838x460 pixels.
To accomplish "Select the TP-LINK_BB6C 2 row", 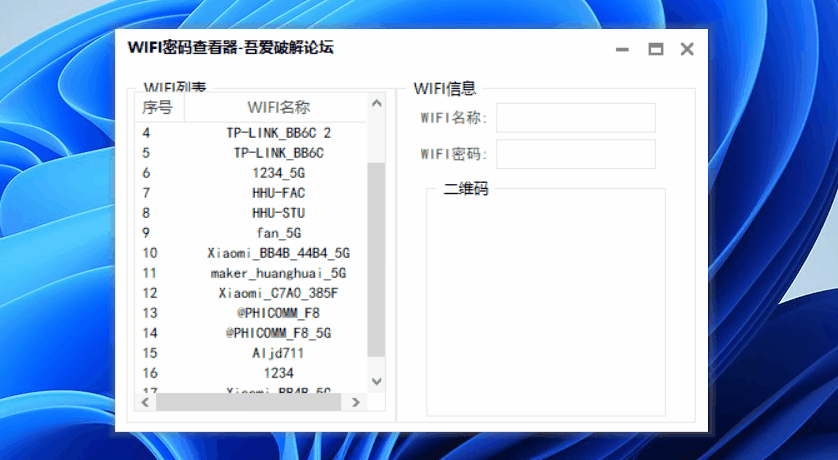I will 251,132.
